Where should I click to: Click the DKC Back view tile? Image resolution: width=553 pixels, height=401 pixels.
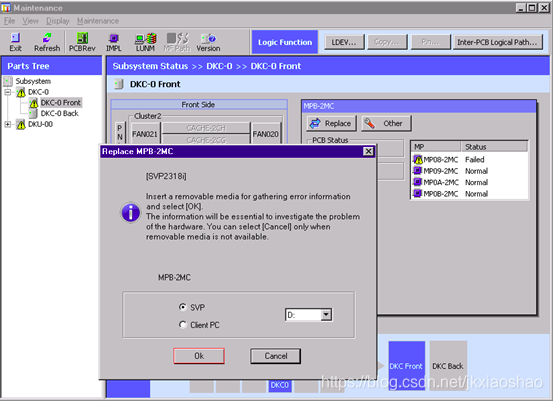(x=448, y=366)
